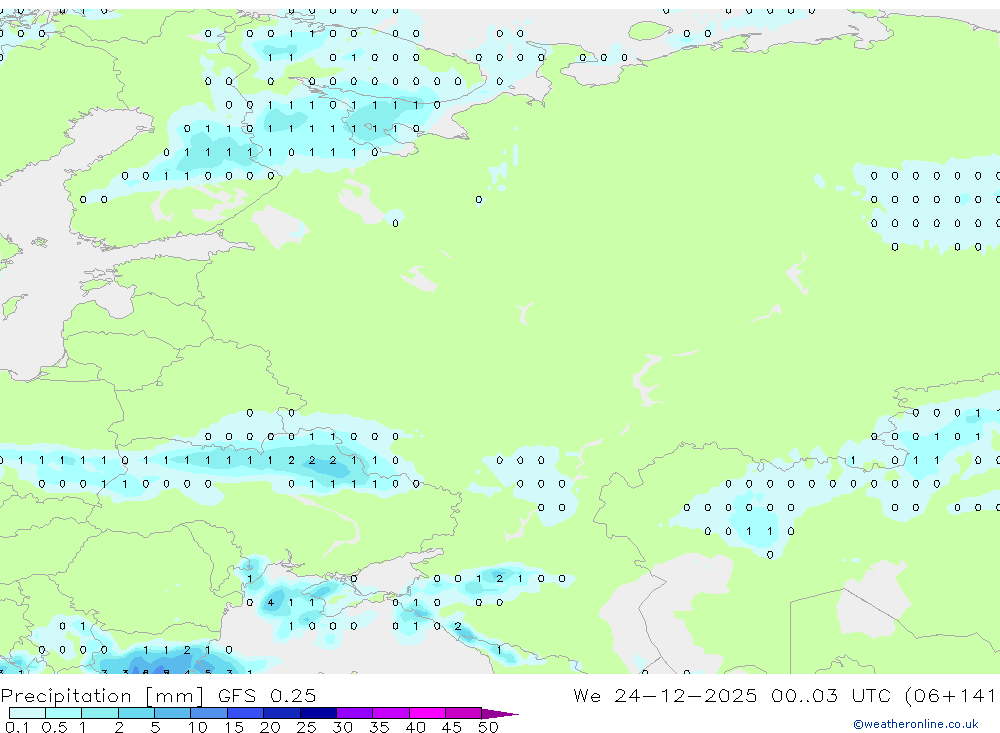Click the legend label "50"

(x=488, y=727)
